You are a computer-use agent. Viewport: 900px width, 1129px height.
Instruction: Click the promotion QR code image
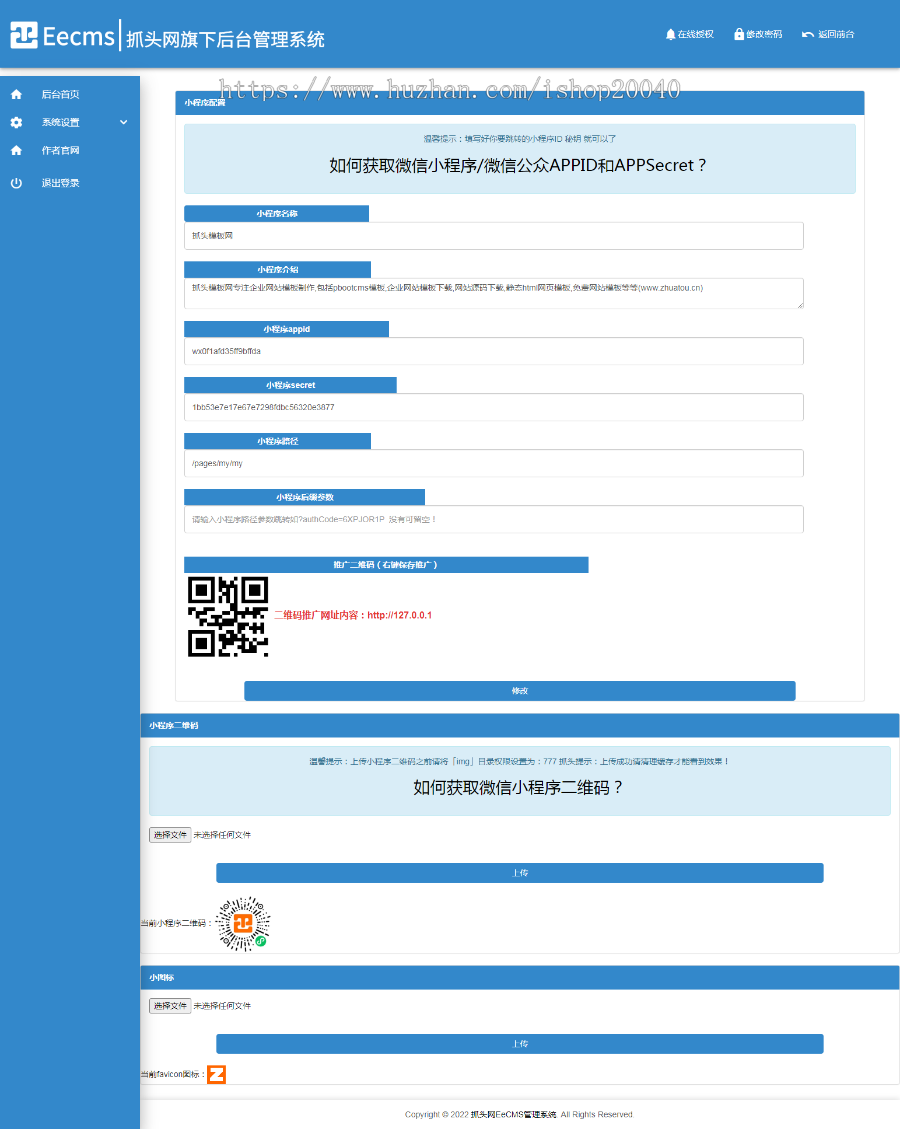tap(228, 616)
